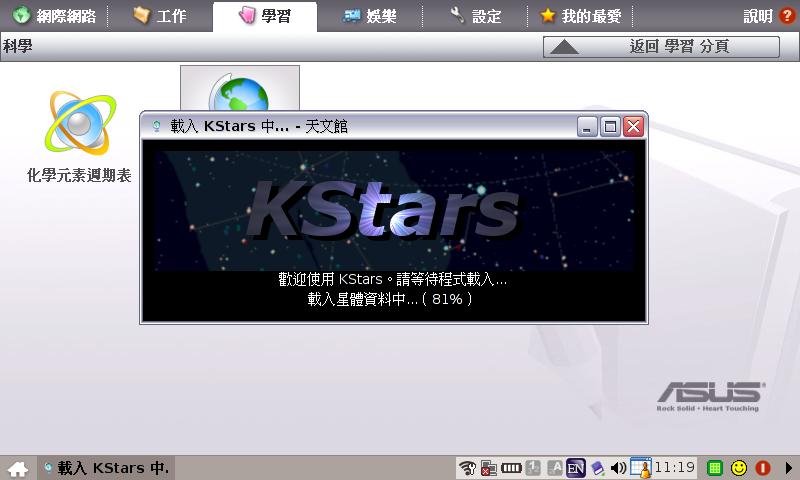Toggle the Caps Lock indicator icon
The image size is (800, 480).
555,468
